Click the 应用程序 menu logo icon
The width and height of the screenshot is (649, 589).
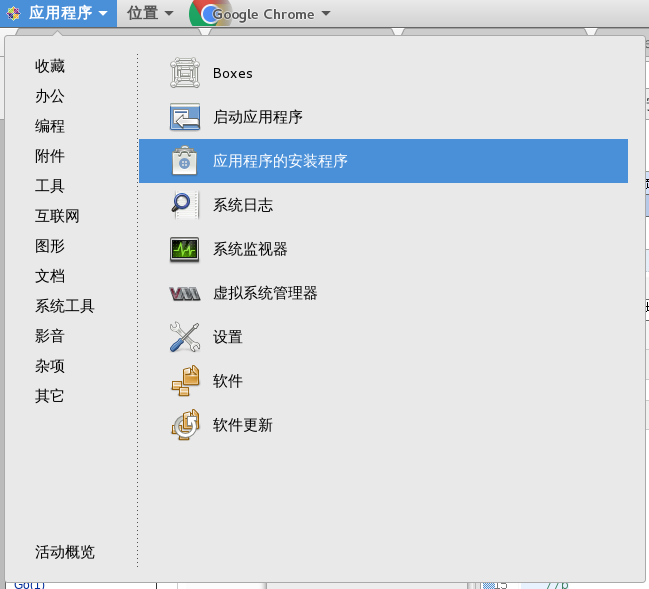point(13,14)
